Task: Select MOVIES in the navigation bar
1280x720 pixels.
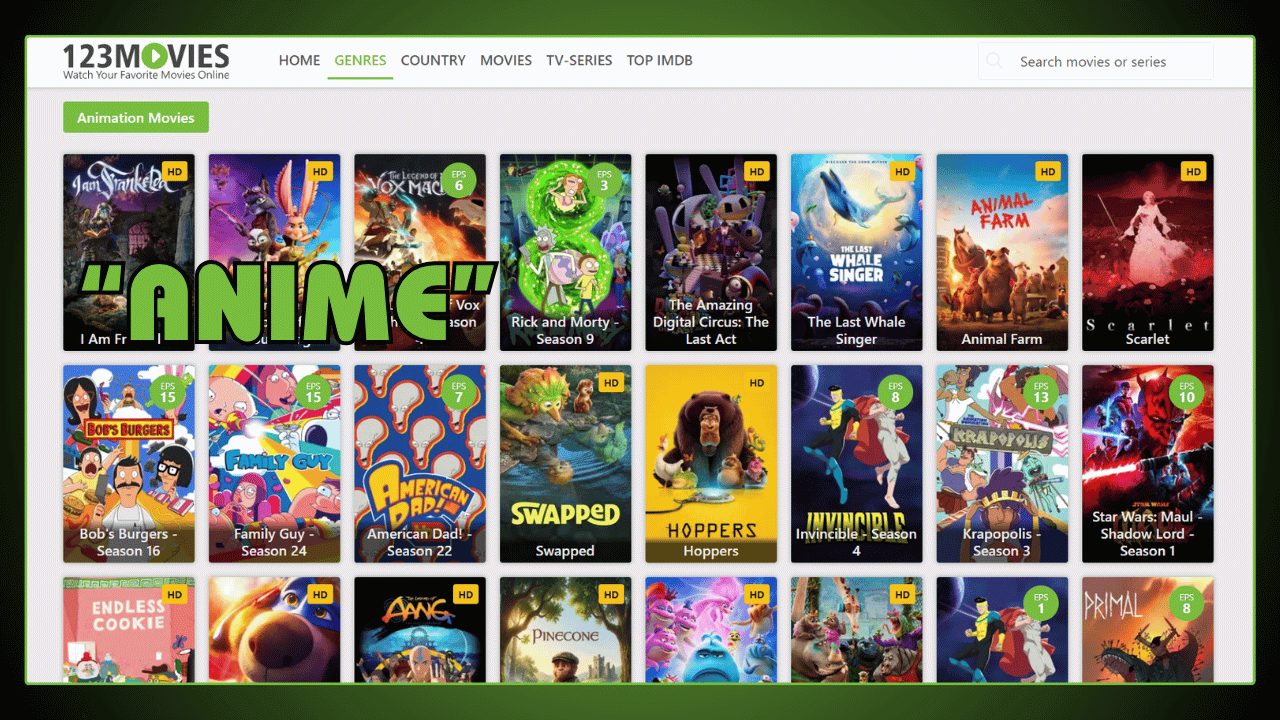Action: [x=506, y=60]
